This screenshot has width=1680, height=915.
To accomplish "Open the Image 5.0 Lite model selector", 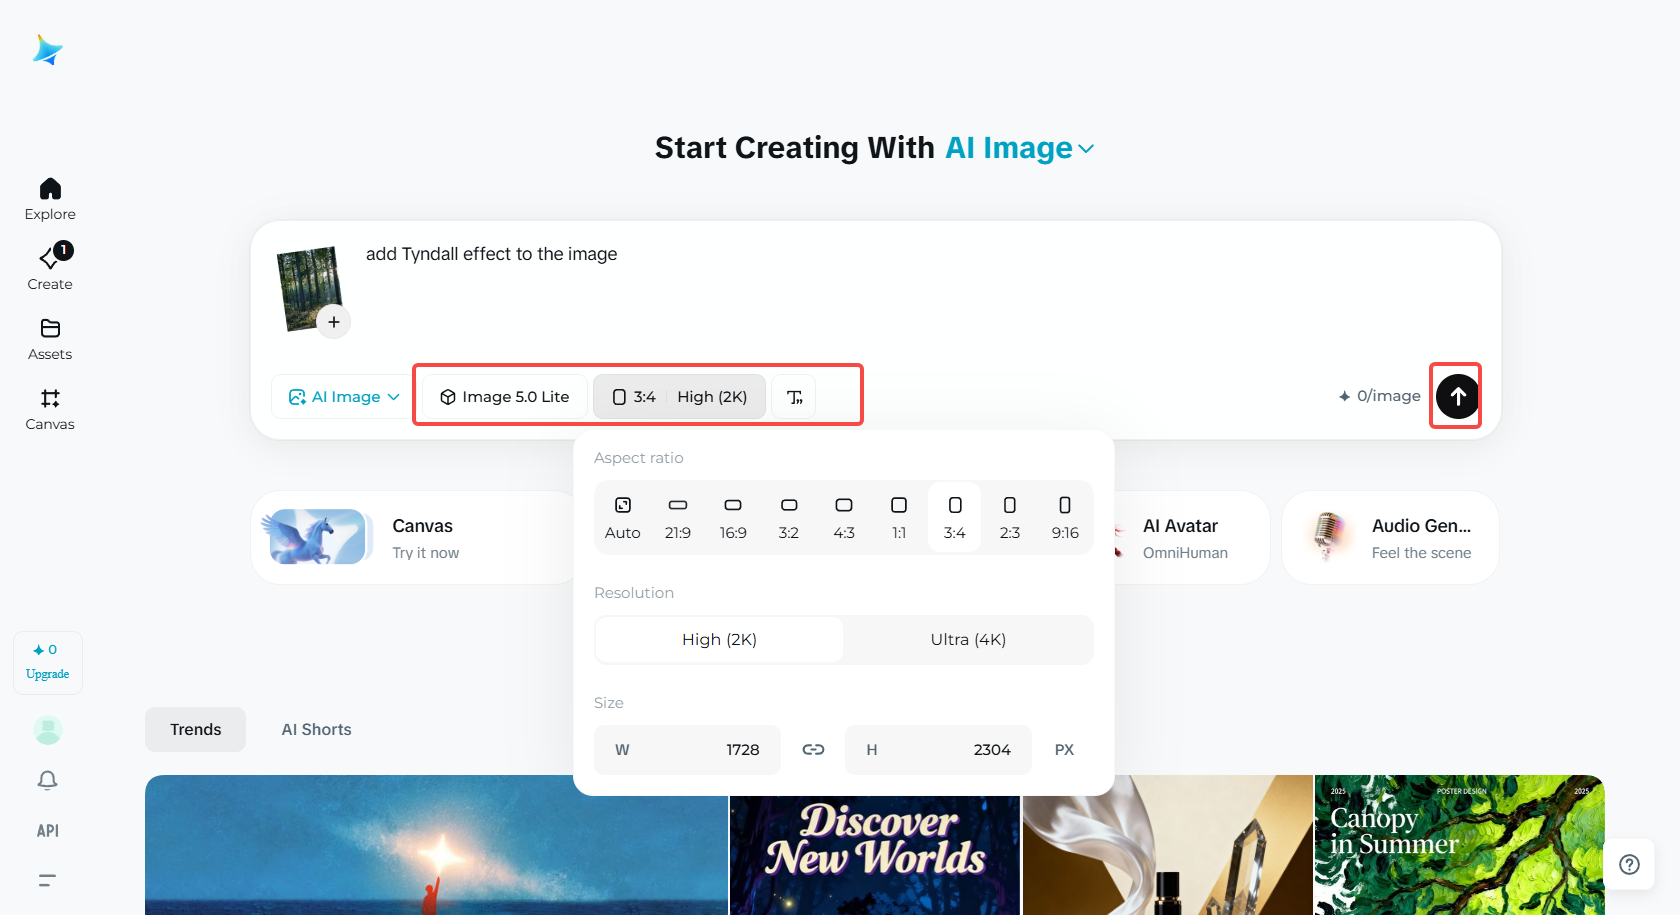I will [x=504, y=397].
